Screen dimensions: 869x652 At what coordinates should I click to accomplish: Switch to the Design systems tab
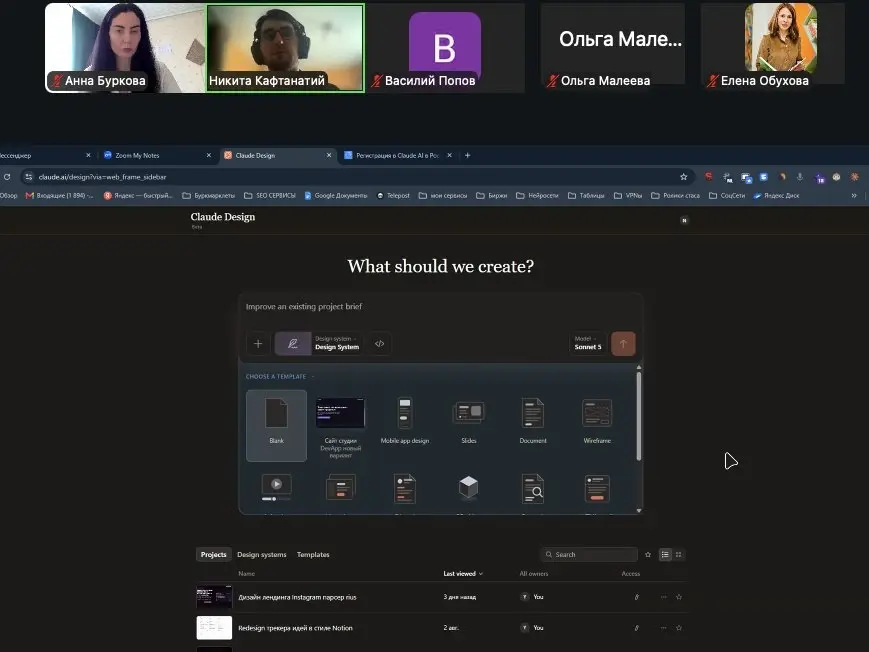pos(262,554)
